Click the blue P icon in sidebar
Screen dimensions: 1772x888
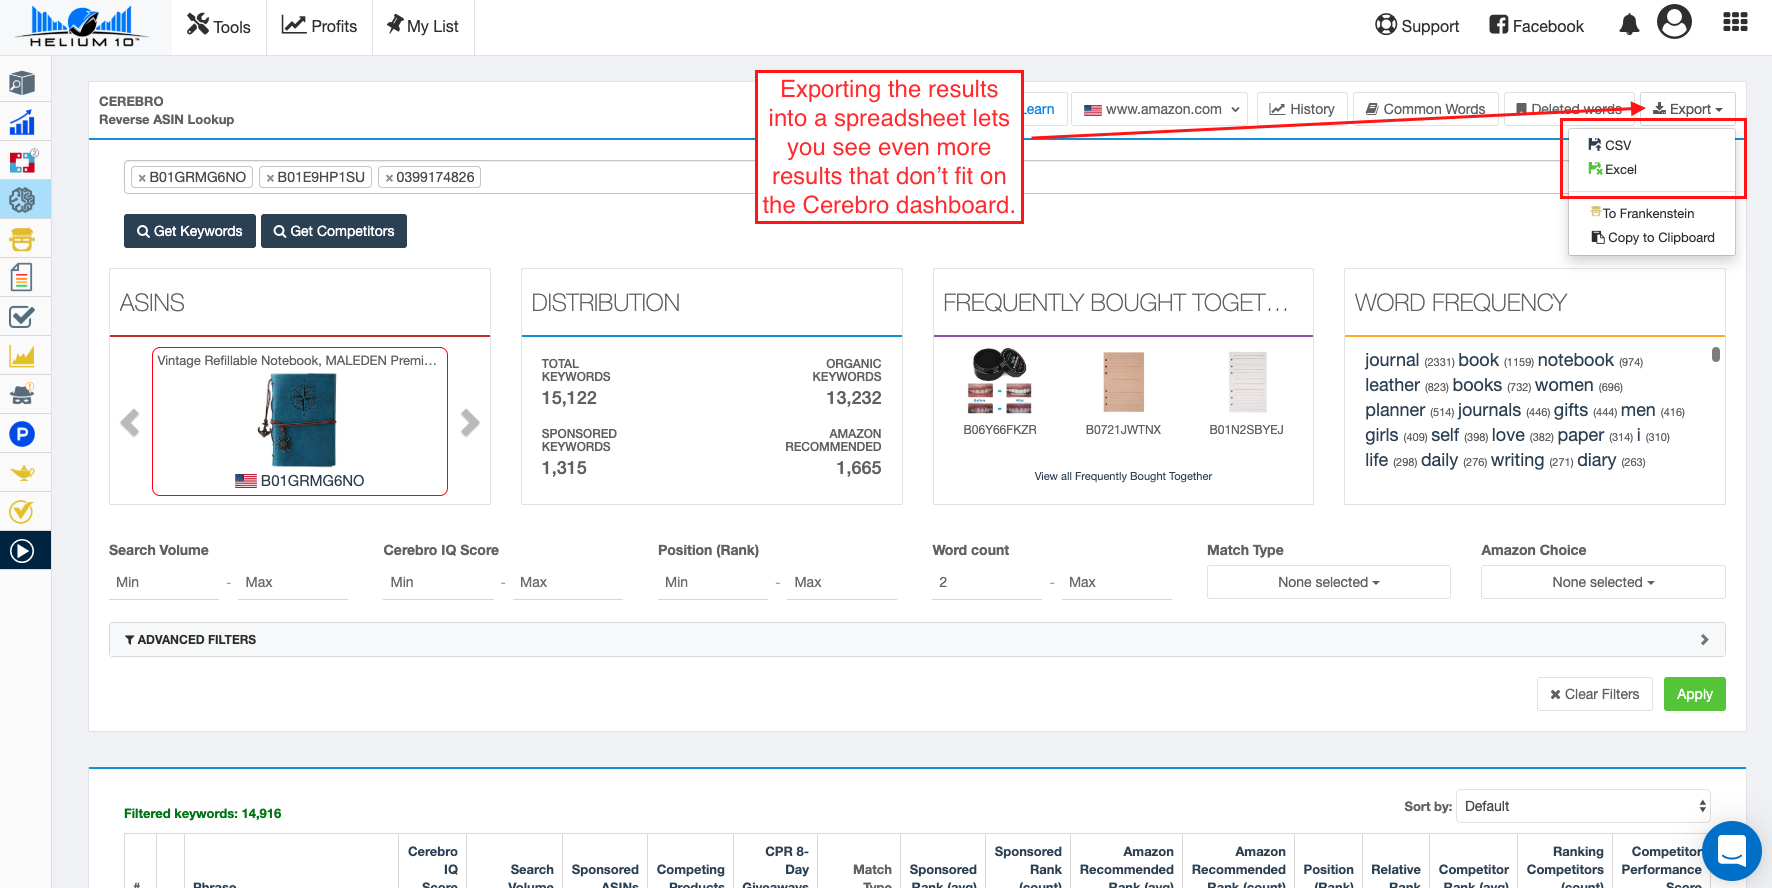[22, 434]
